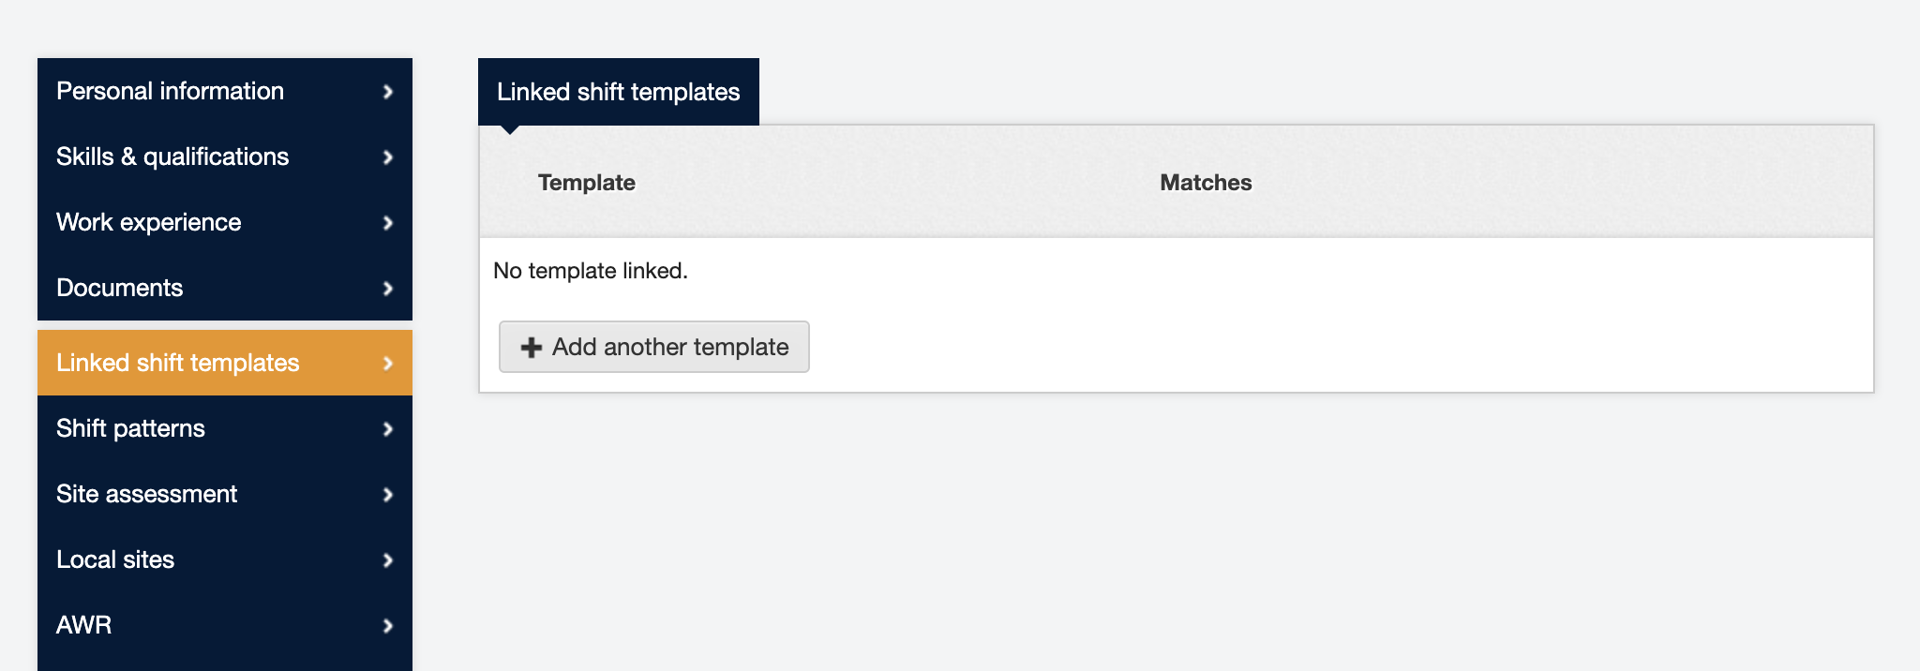Click chevron arrow beside Work experience
1920x671 pixels.
tap(388, 223)
